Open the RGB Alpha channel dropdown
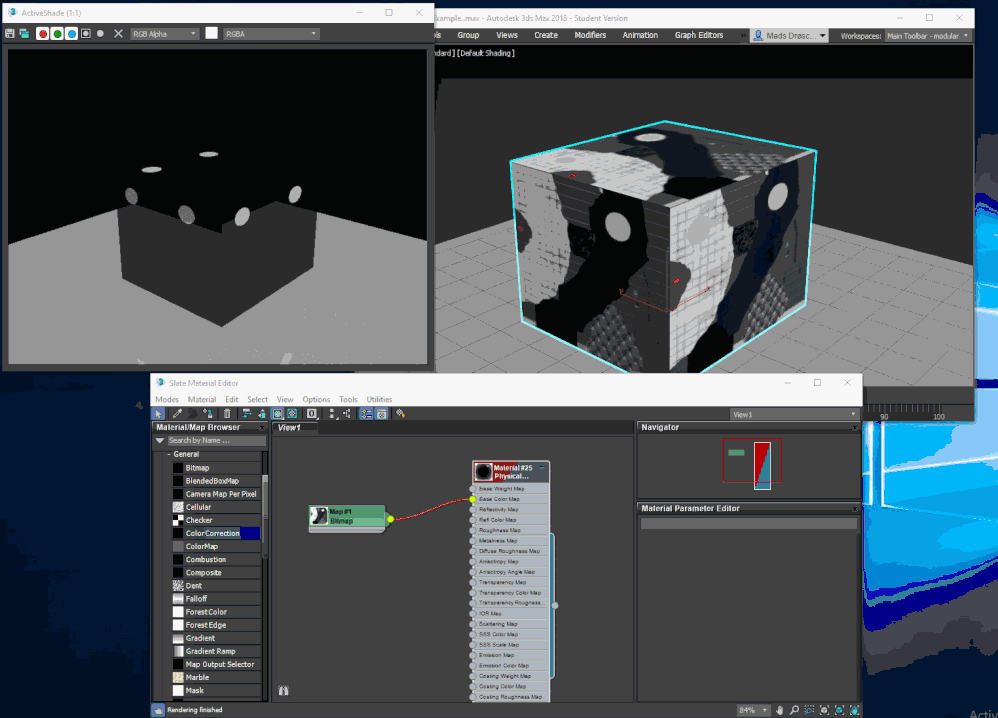 point(165,33)
